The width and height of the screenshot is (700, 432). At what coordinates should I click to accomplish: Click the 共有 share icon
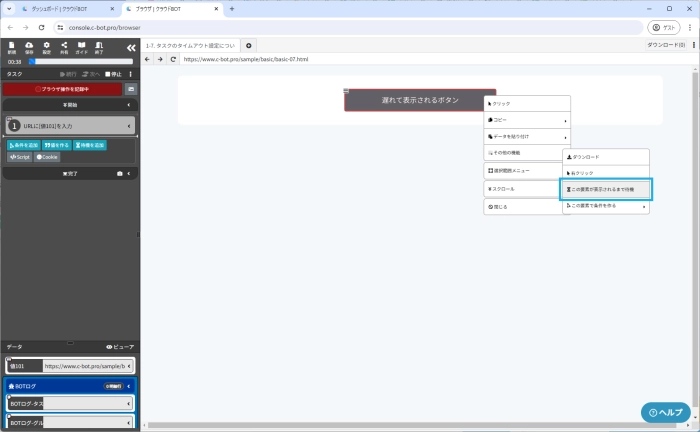click(64, 46)
